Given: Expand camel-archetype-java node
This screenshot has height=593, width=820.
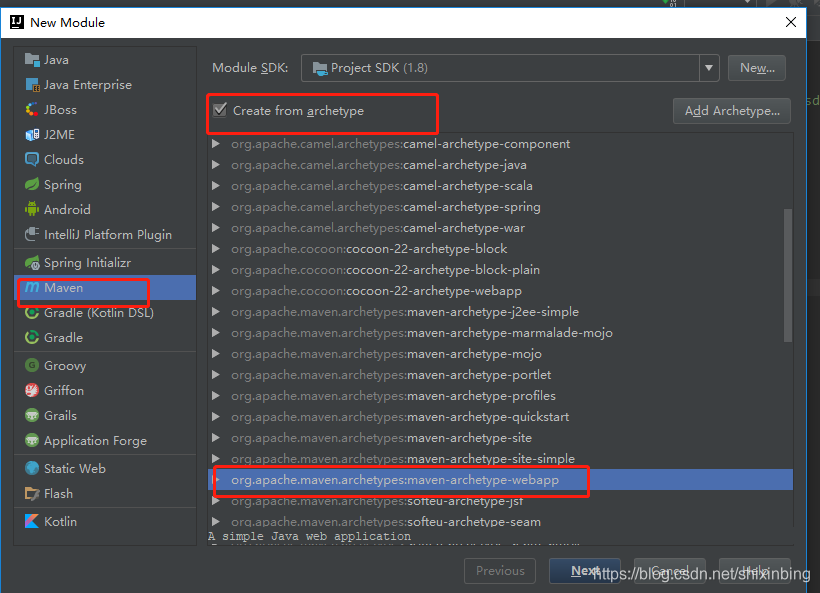Looking at the screenshot, I should coord(215,165).
